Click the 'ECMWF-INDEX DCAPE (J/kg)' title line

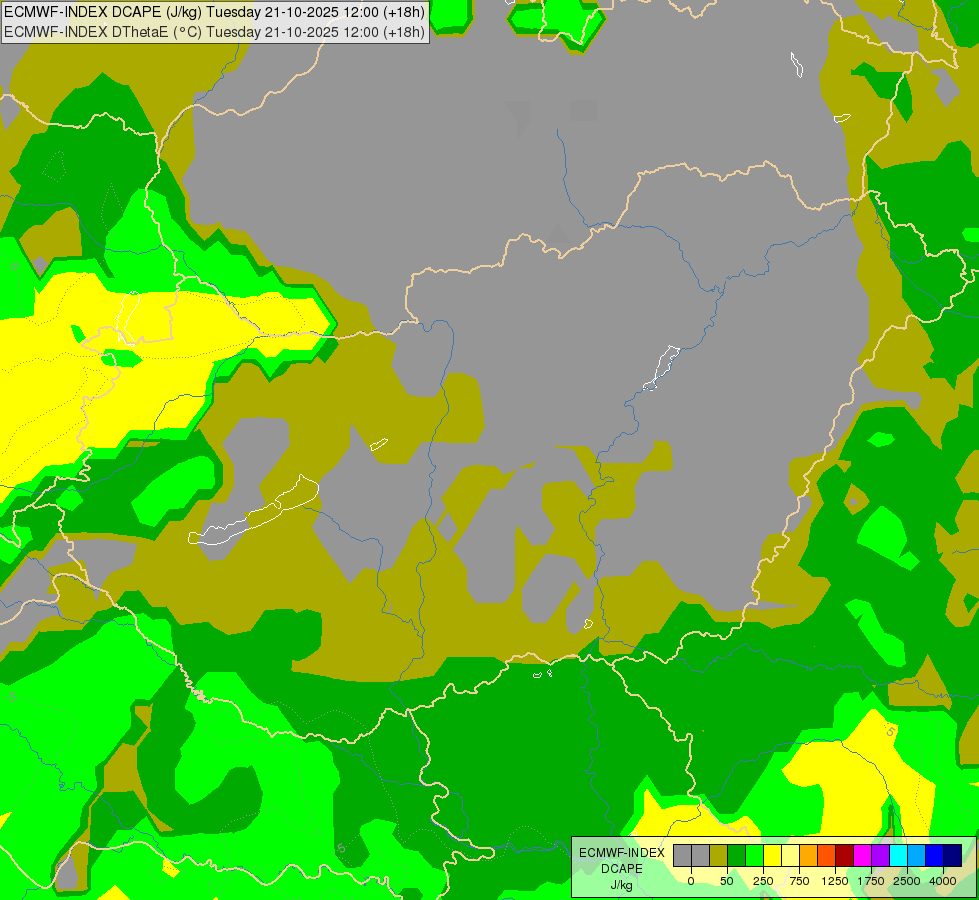(214, 12)
